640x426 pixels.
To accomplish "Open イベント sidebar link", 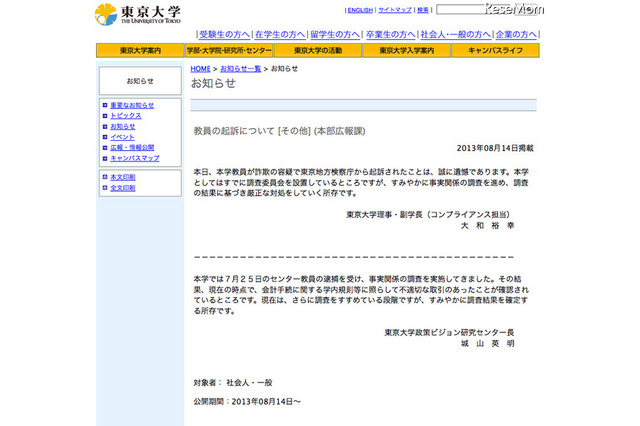I will 122,137.
